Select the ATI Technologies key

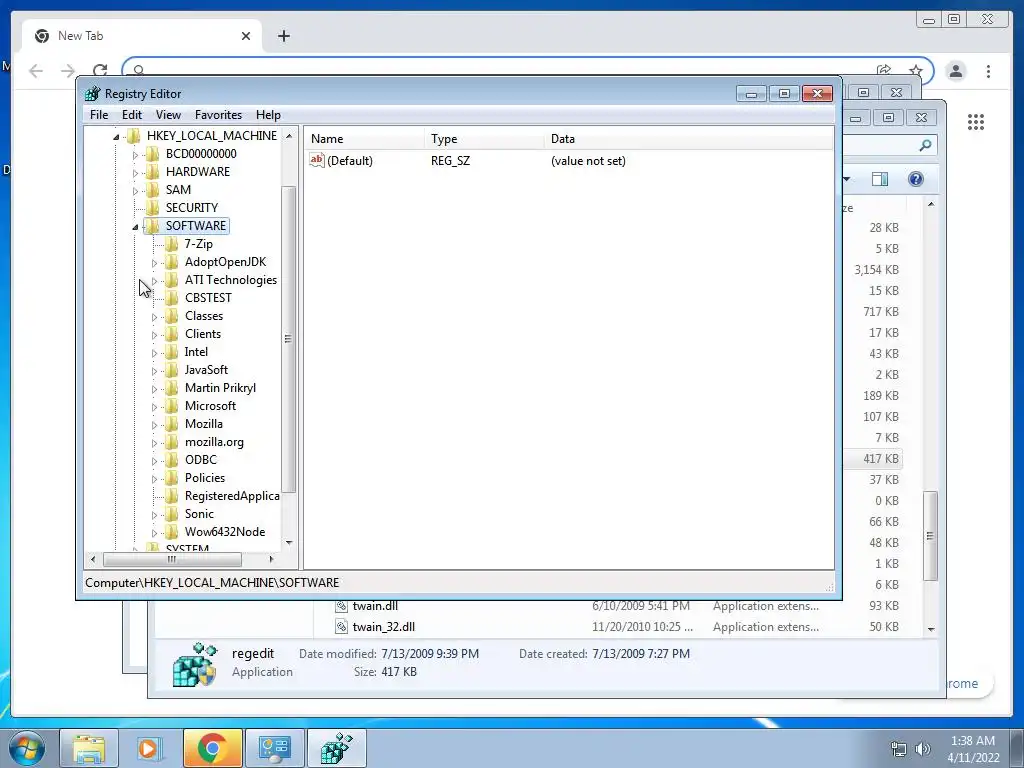tap(231, 280)
